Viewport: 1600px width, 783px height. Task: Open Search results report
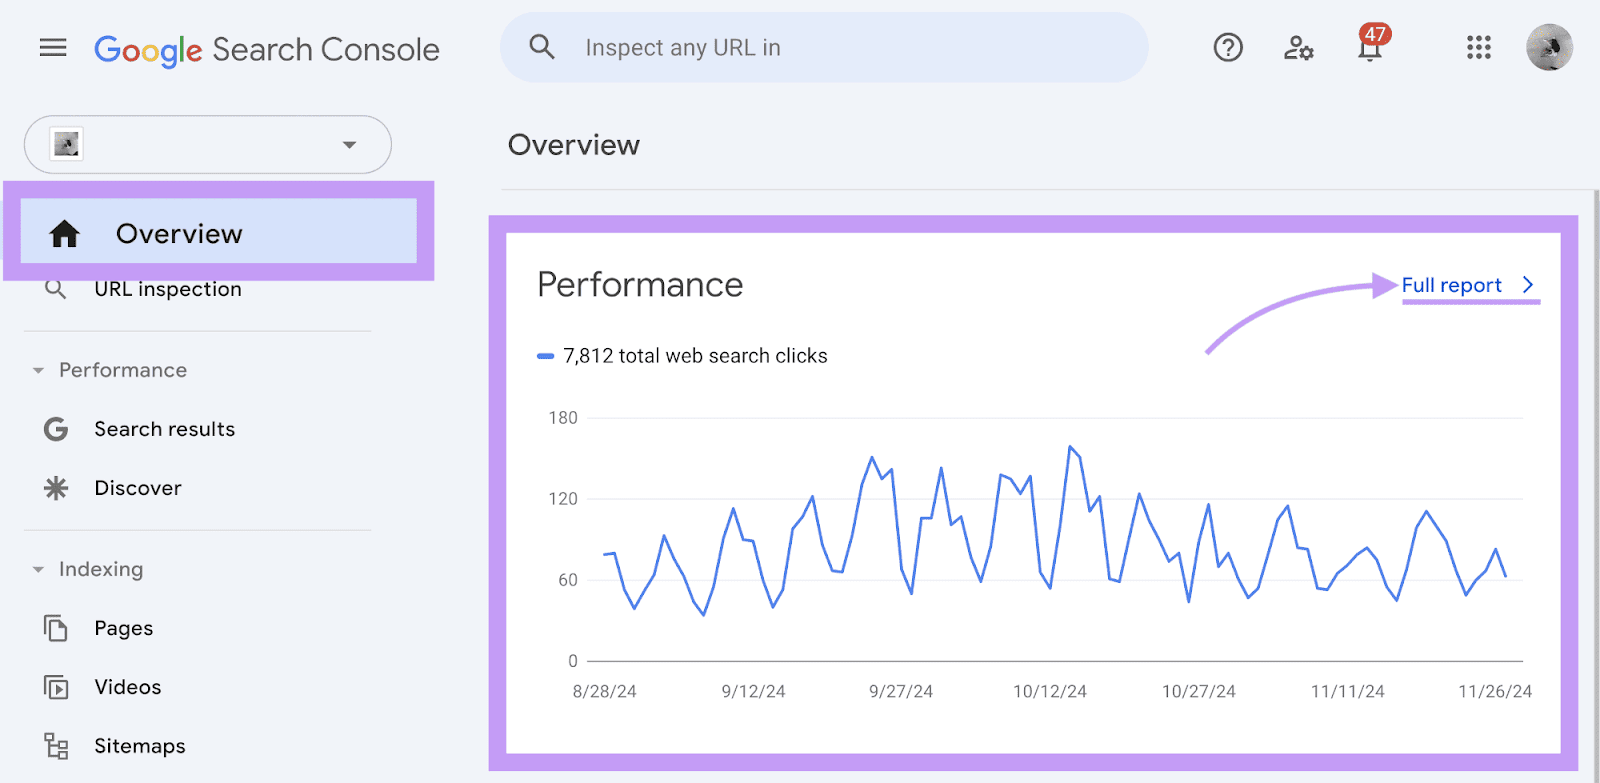pyautogui.click(x=164, y=429)
